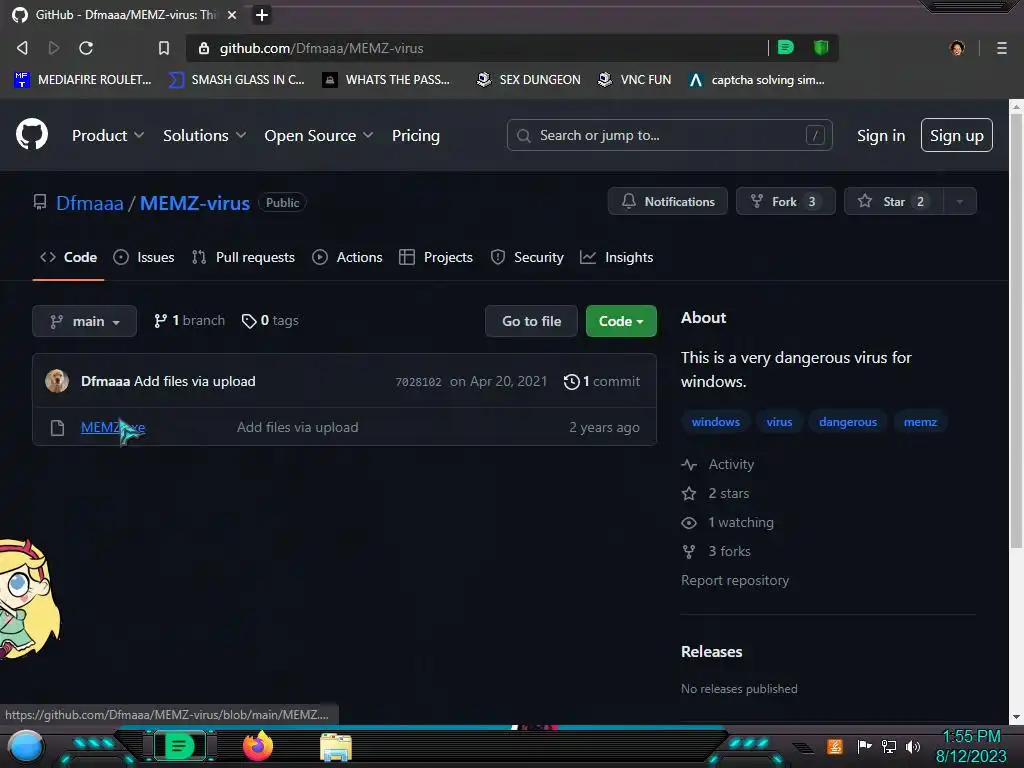Viewport: 1024px width, 768px height.
Task: Open the Start orb on the taskbar
Action: (x=26, y=747)
